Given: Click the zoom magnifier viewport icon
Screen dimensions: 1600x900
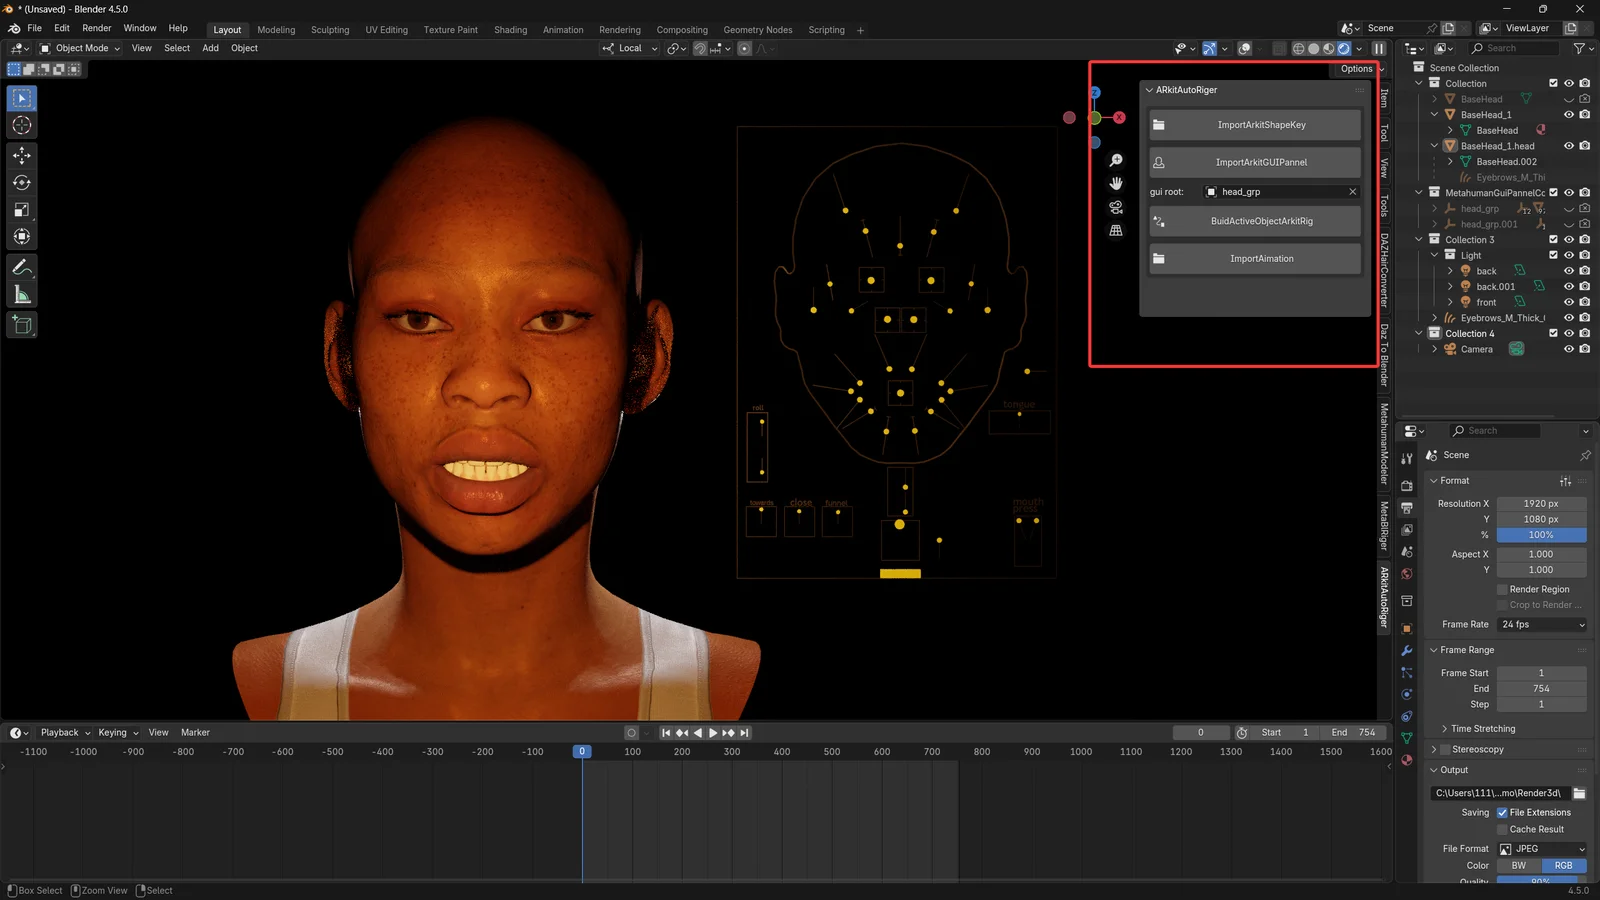Looking at the screenshot, I should tap(1116, 160).
